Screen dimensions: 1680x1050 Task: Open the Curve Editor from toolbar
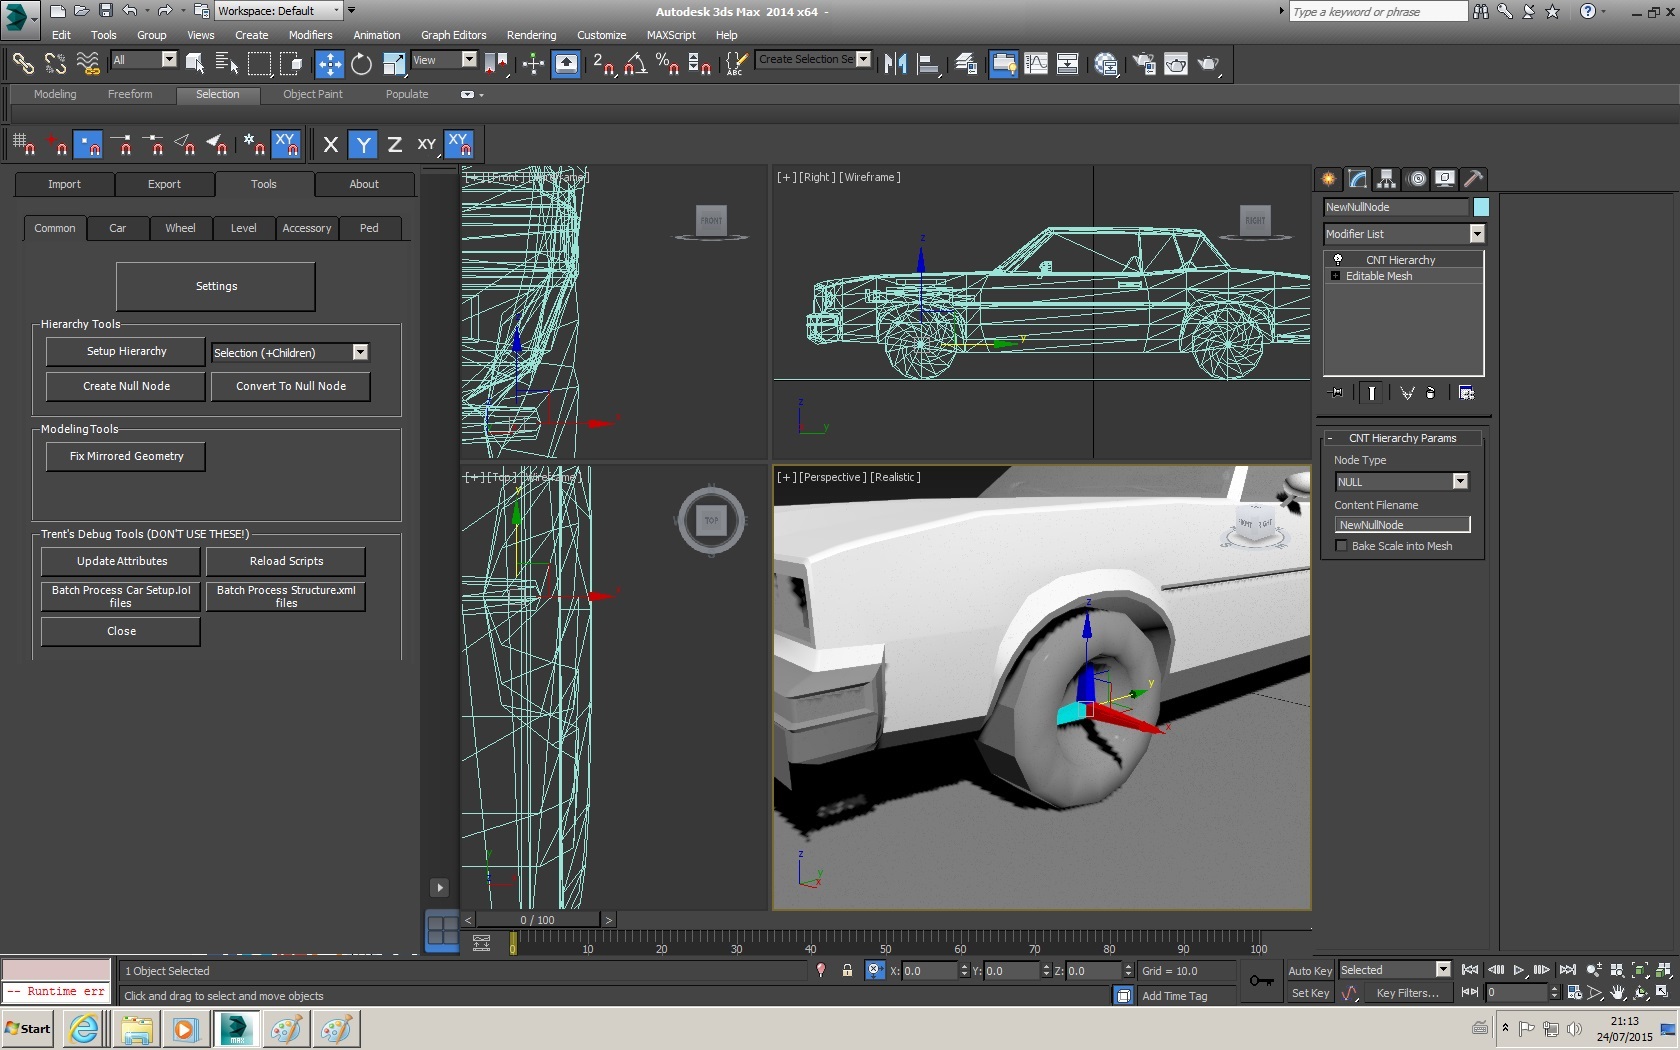tap(1036, 64)
